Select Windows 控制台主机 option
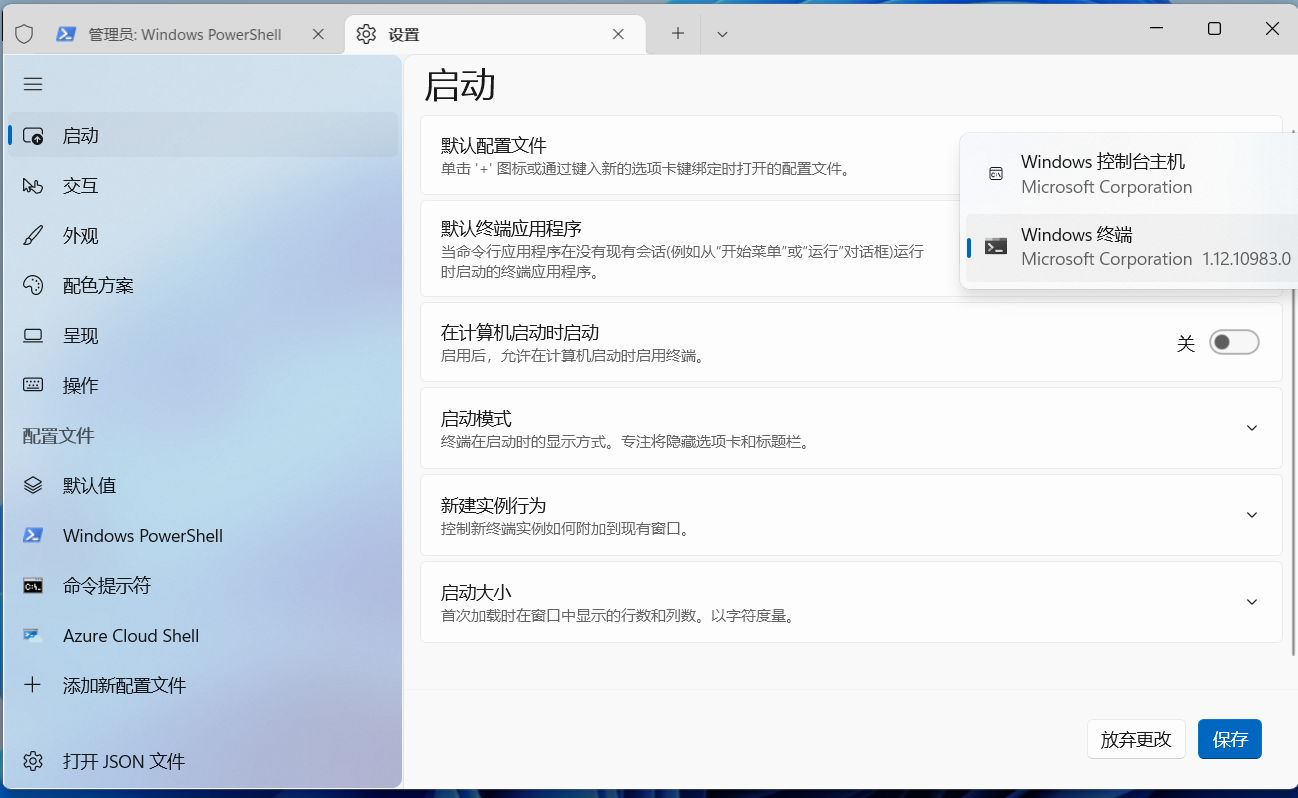The width and height of the screenshot is (1298, 798). tap(1131, 173)
